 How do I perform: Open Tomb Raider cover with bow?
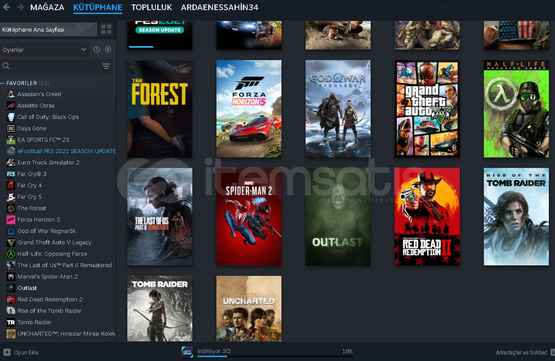click(160, 309)
